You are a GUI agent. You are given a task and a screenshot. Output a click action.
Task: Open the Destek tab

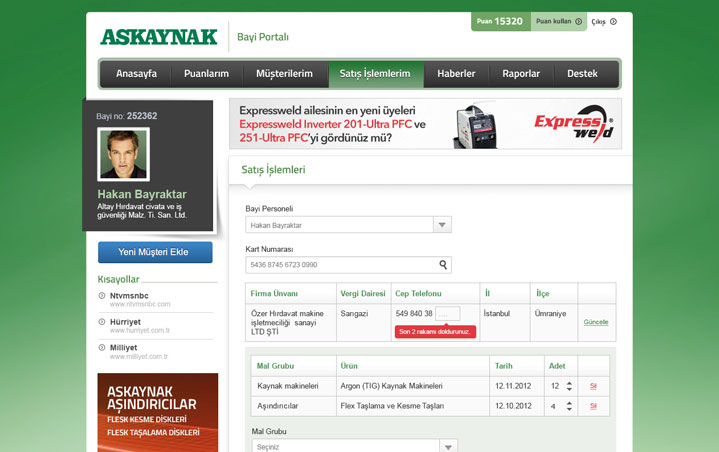pos(582,74)
